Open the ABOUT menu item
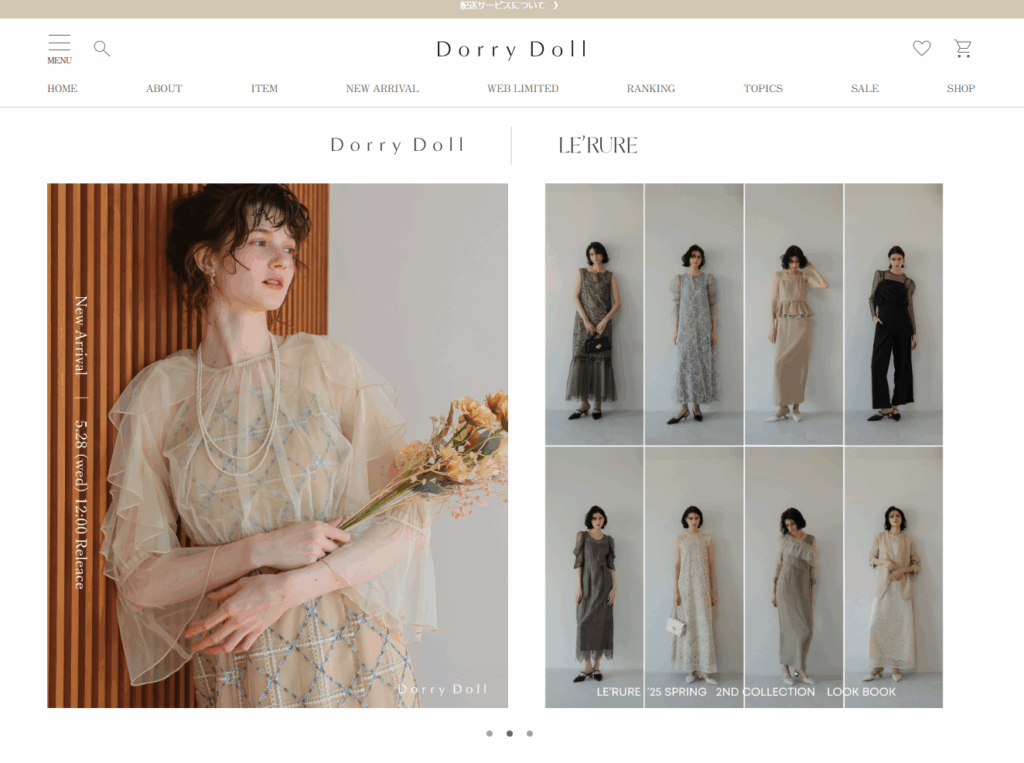1024x763 pixels. tap(164, 88)
